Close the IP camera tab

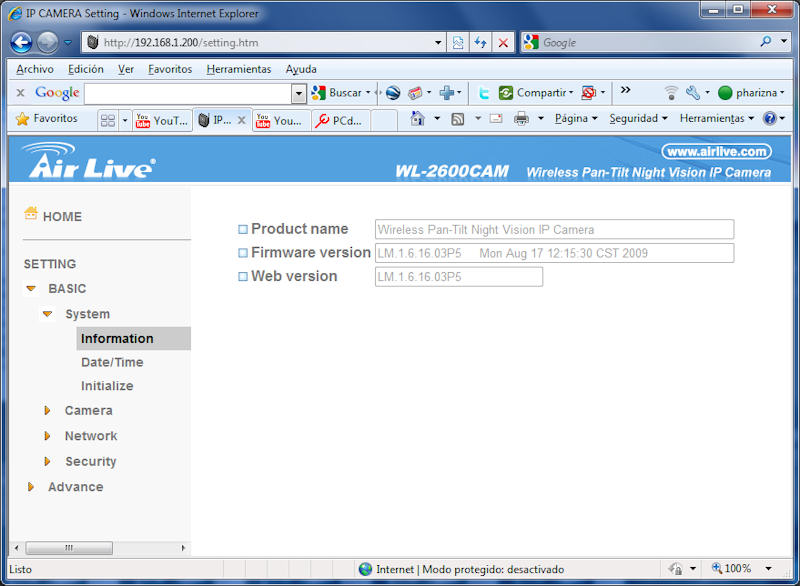pyautogui.click(x=242, y=120)
